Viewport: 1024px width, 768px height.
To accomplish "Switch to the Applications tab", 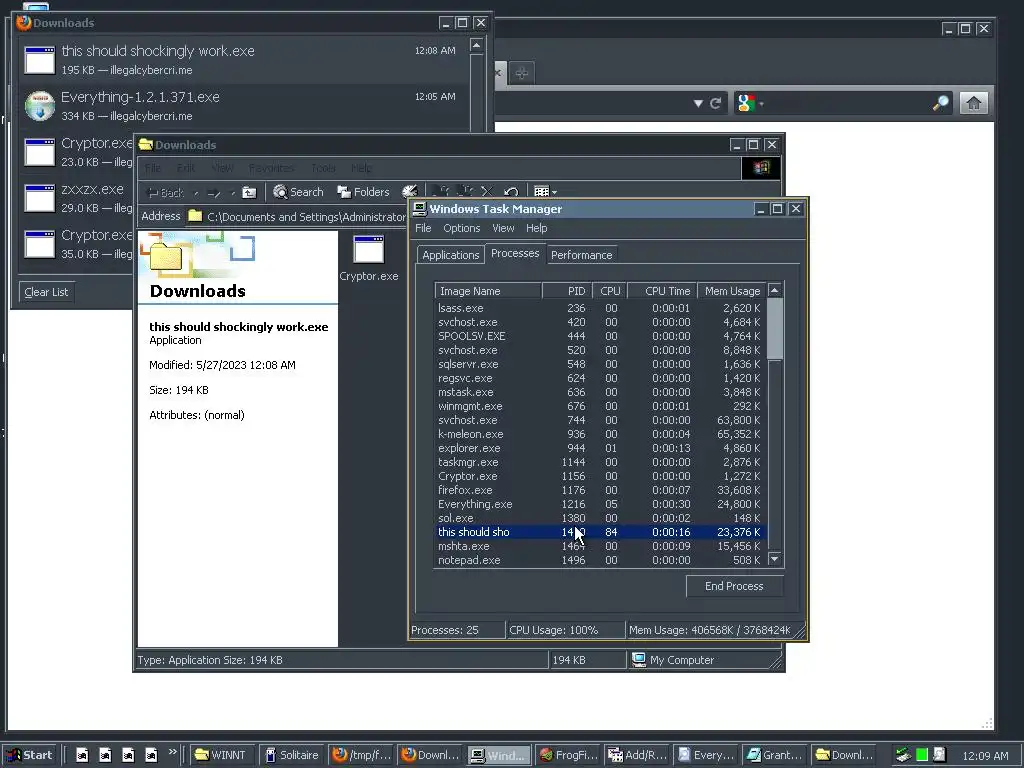I will [x=451, y=255].
